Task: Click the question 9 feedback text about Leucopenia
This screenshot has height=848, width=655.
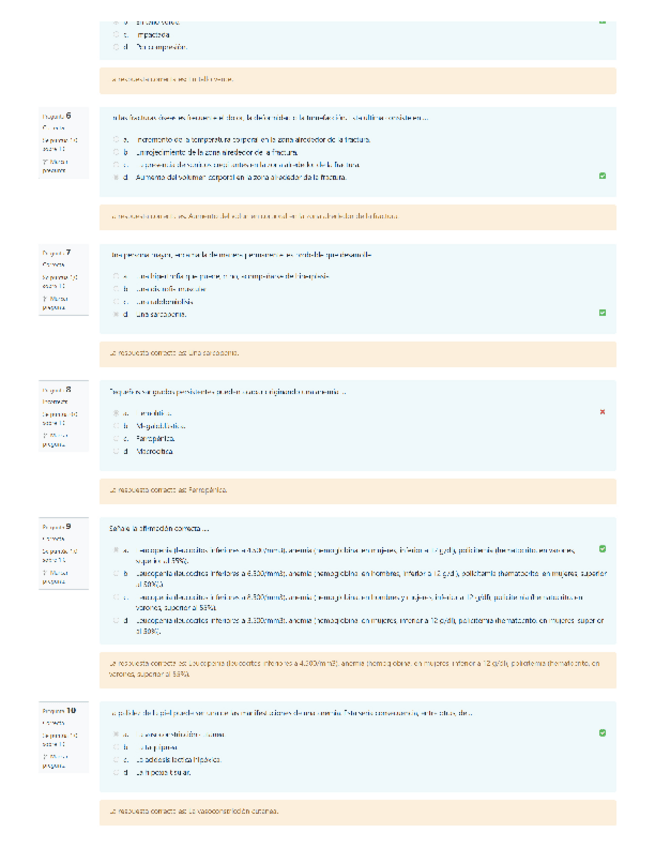Action: tap(354, 668)
